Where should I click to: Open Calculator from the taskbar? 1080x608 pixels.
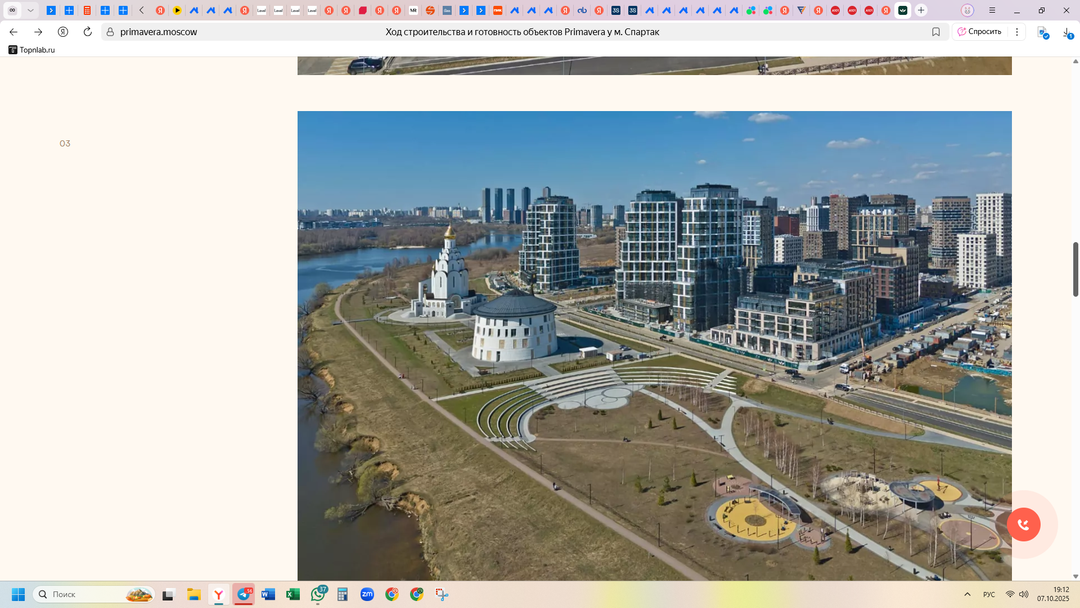(x=343, y=594)
